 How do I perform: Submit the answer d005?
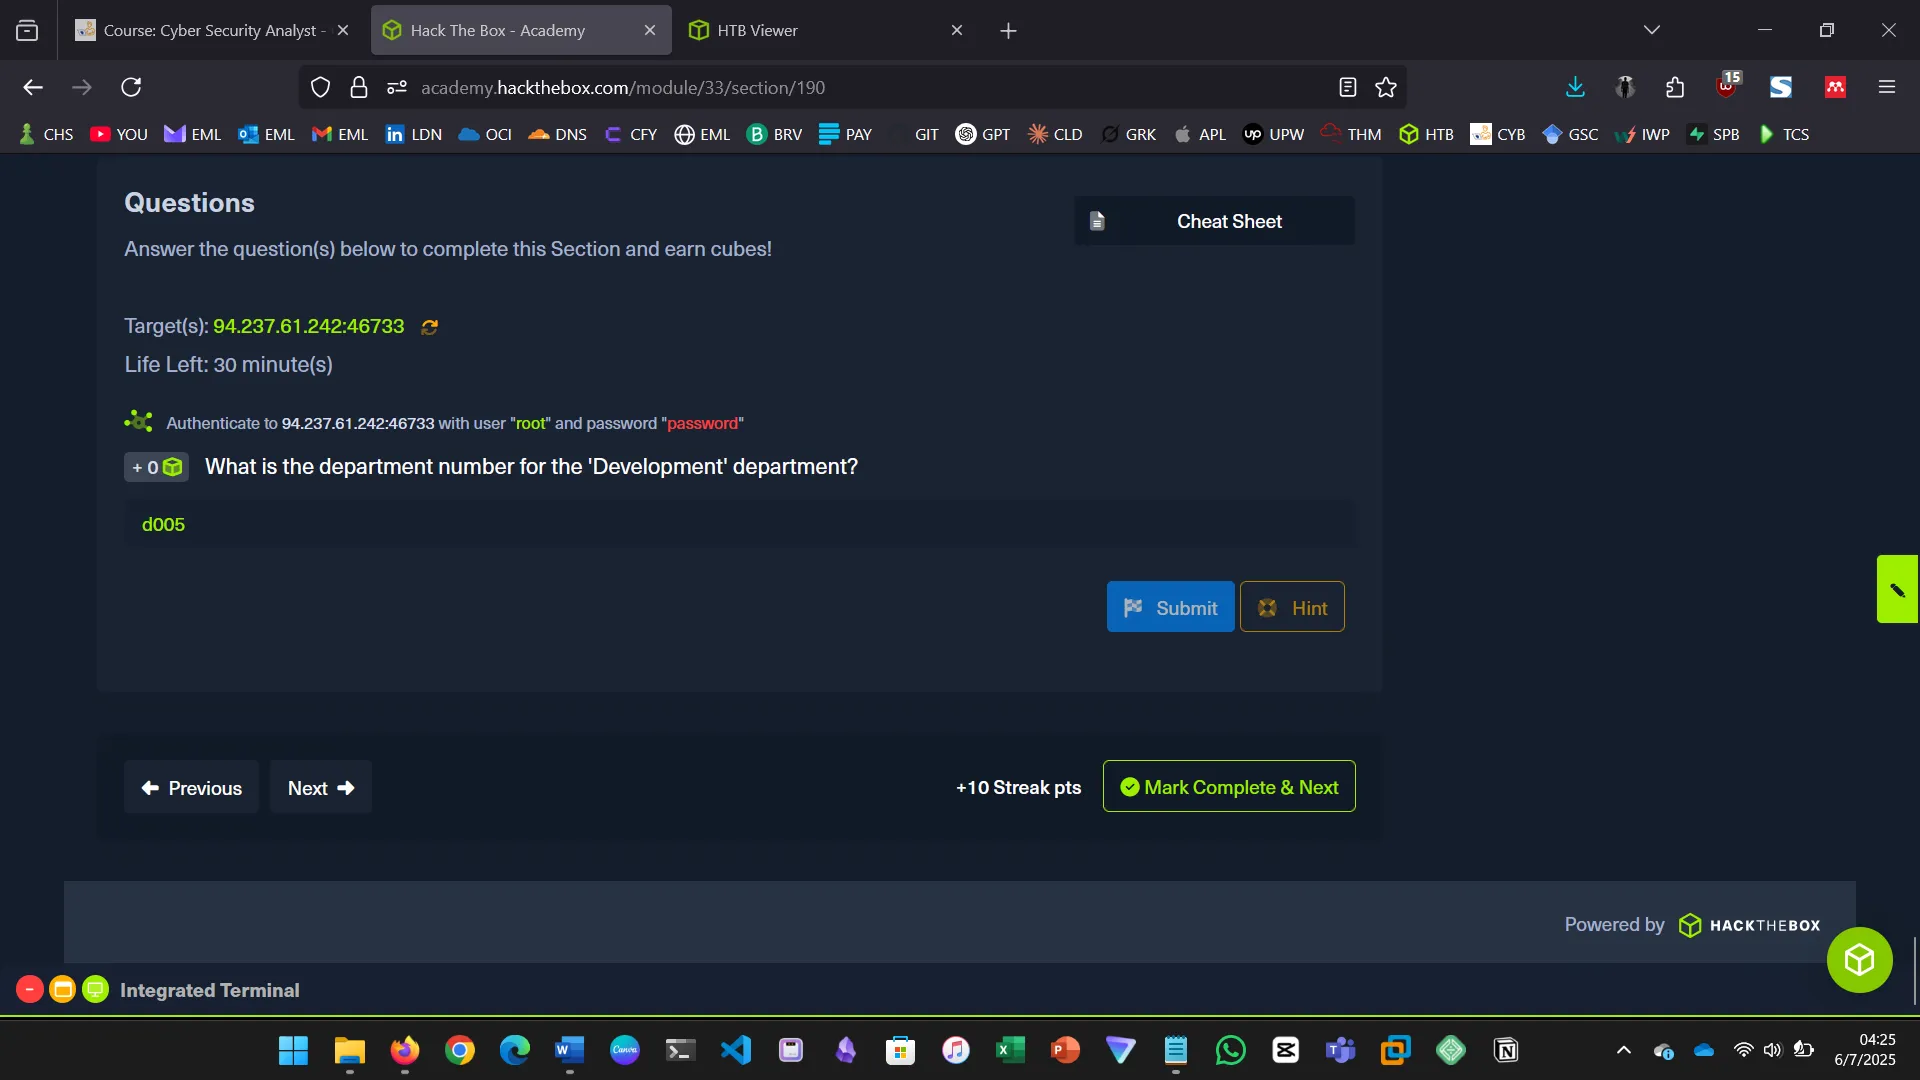click(x=1170, y=607)
